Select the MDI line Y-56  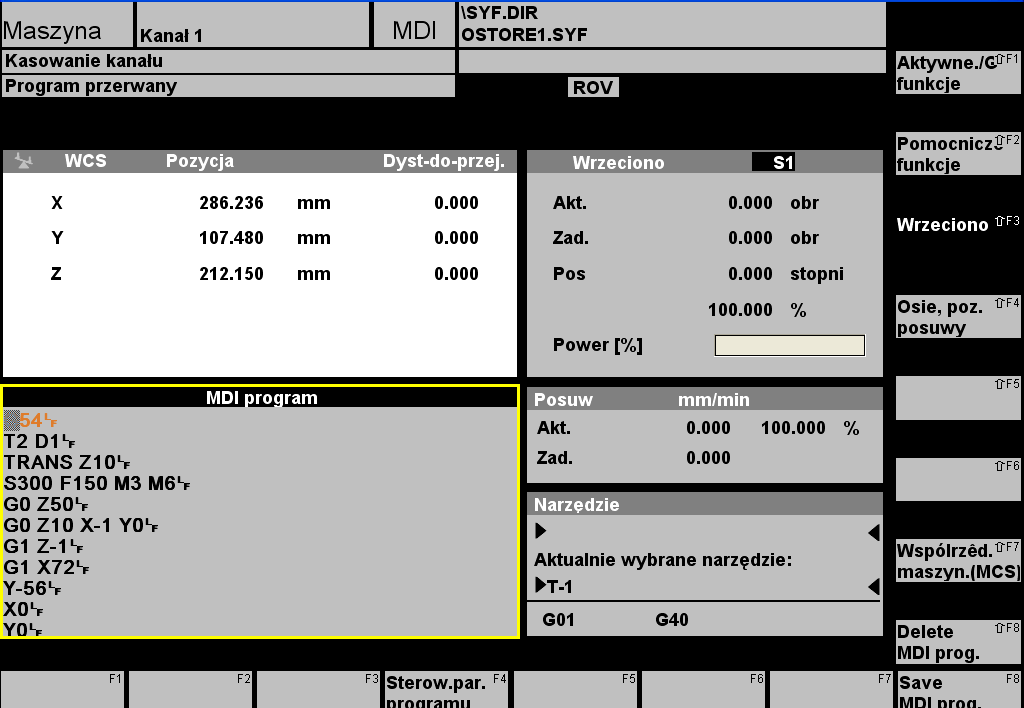[32, 588]
